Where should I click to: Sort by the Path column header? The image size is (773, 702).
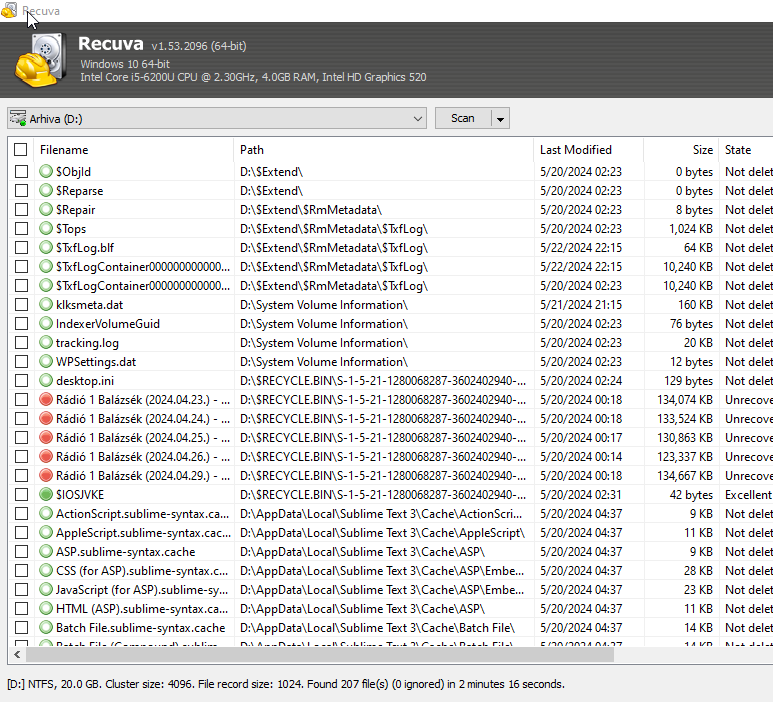384,149
